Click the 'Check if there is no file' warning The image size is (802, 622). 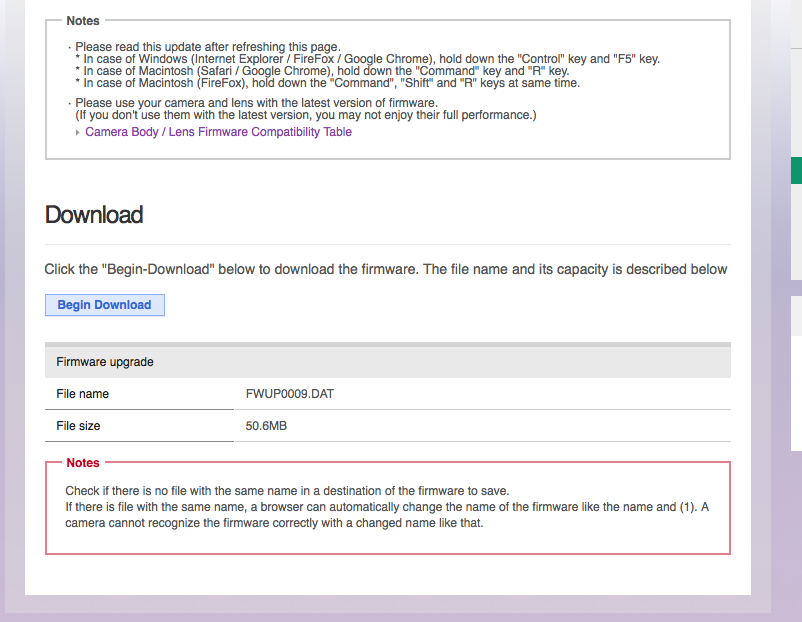(288, 491)
